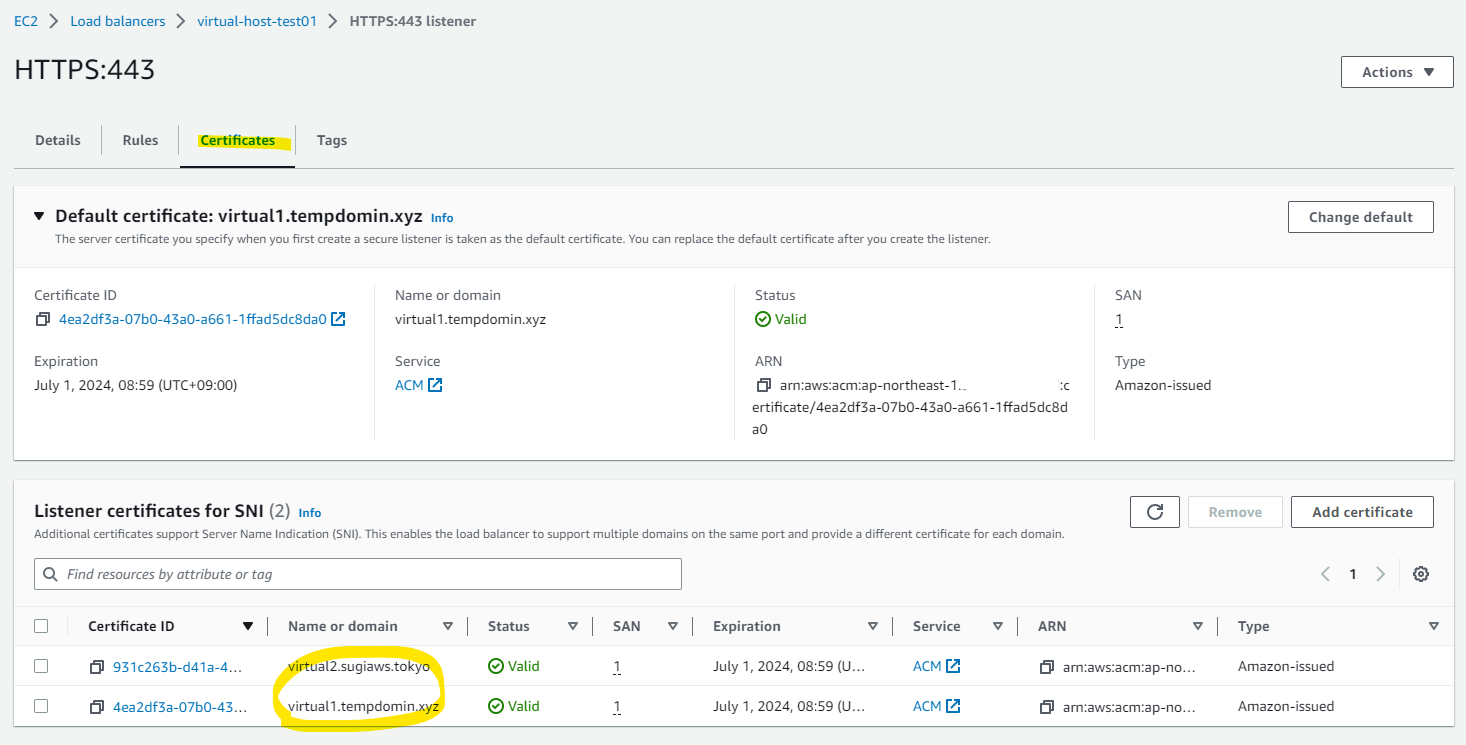Image resolution: width=1466 pixels, height=745 pixels.
Task: Copy the default Certificate ID
Action: point(40,319)
